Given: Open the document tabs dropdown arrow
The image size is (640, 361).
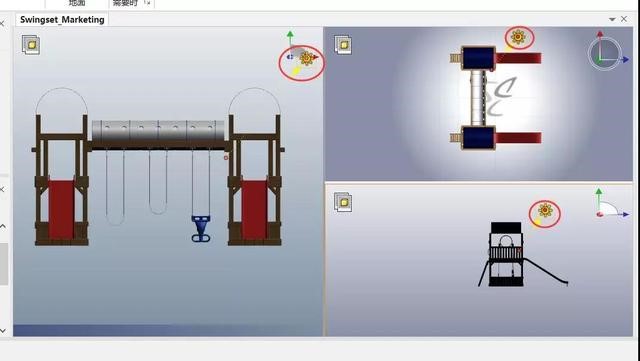Looking at the screenshot, I should 612,19.
